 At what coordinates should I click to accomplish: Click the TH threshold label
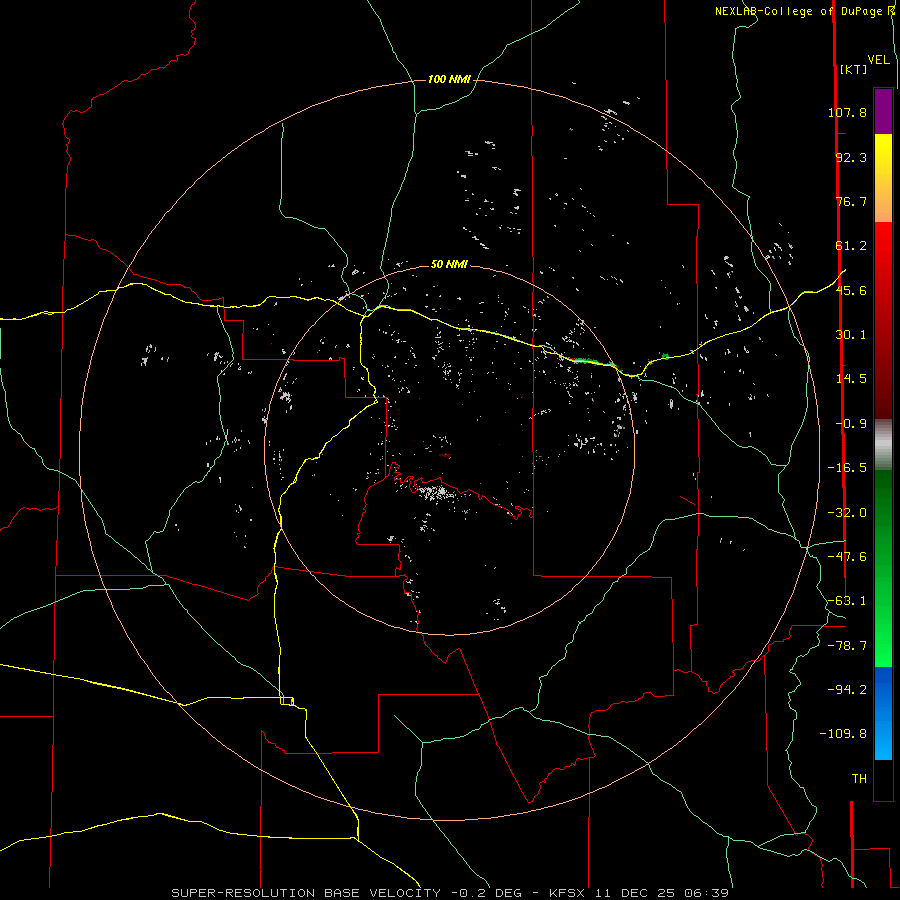tap(859, 779)
